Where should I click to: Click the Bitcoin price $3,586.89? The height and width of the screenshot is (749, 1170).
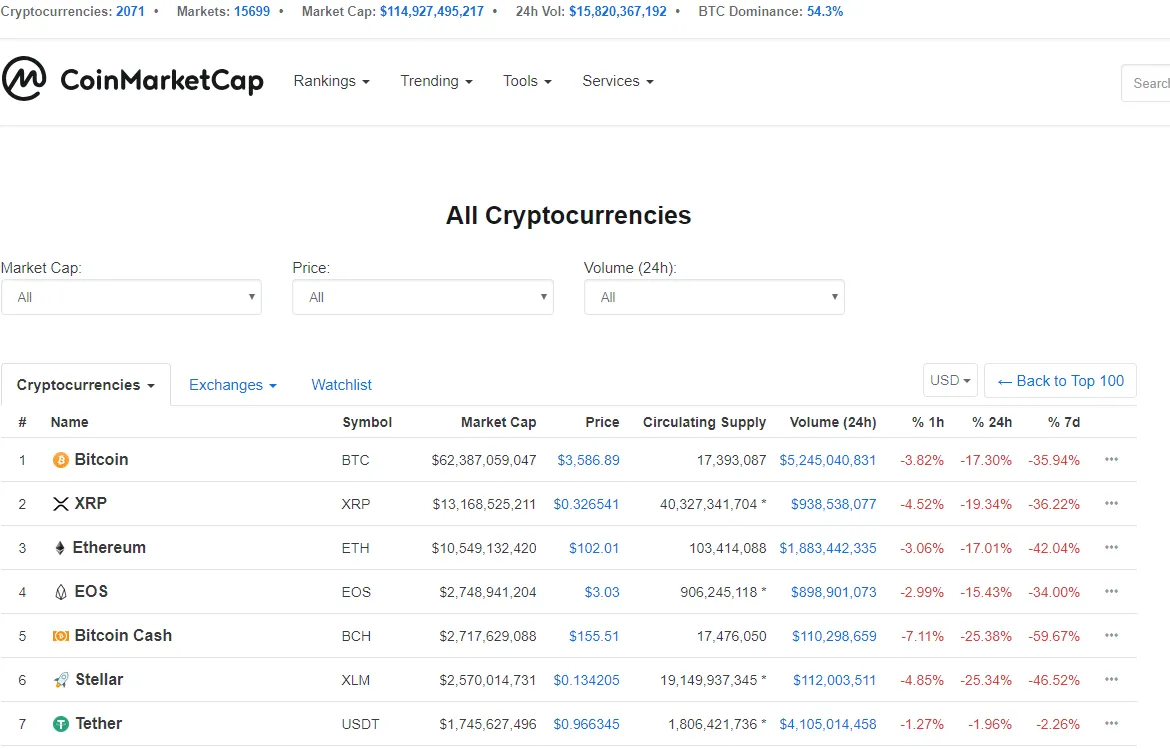pos(589,460)
